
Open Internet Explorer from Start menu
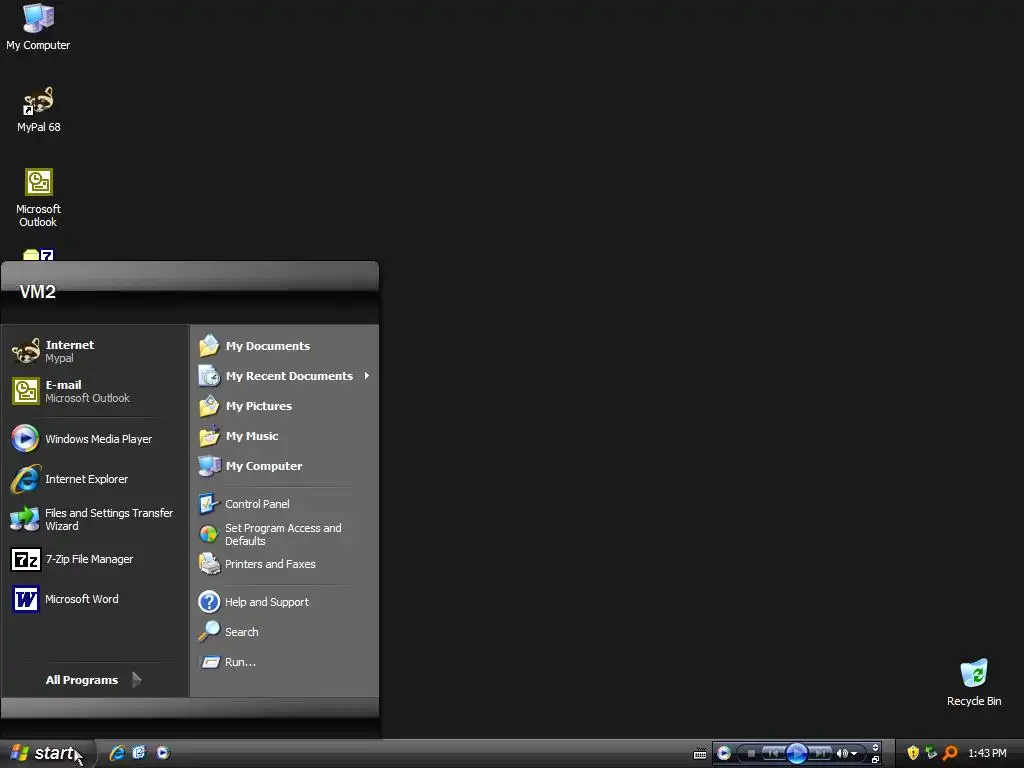tap(95, 479)
